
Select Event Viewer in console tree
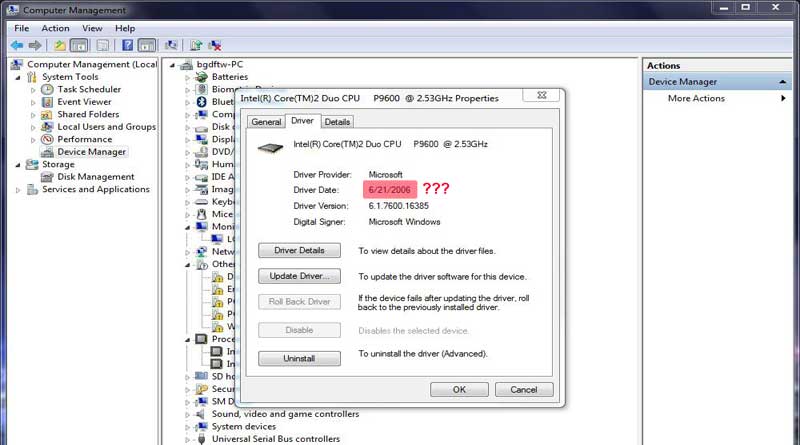[84, 102]
